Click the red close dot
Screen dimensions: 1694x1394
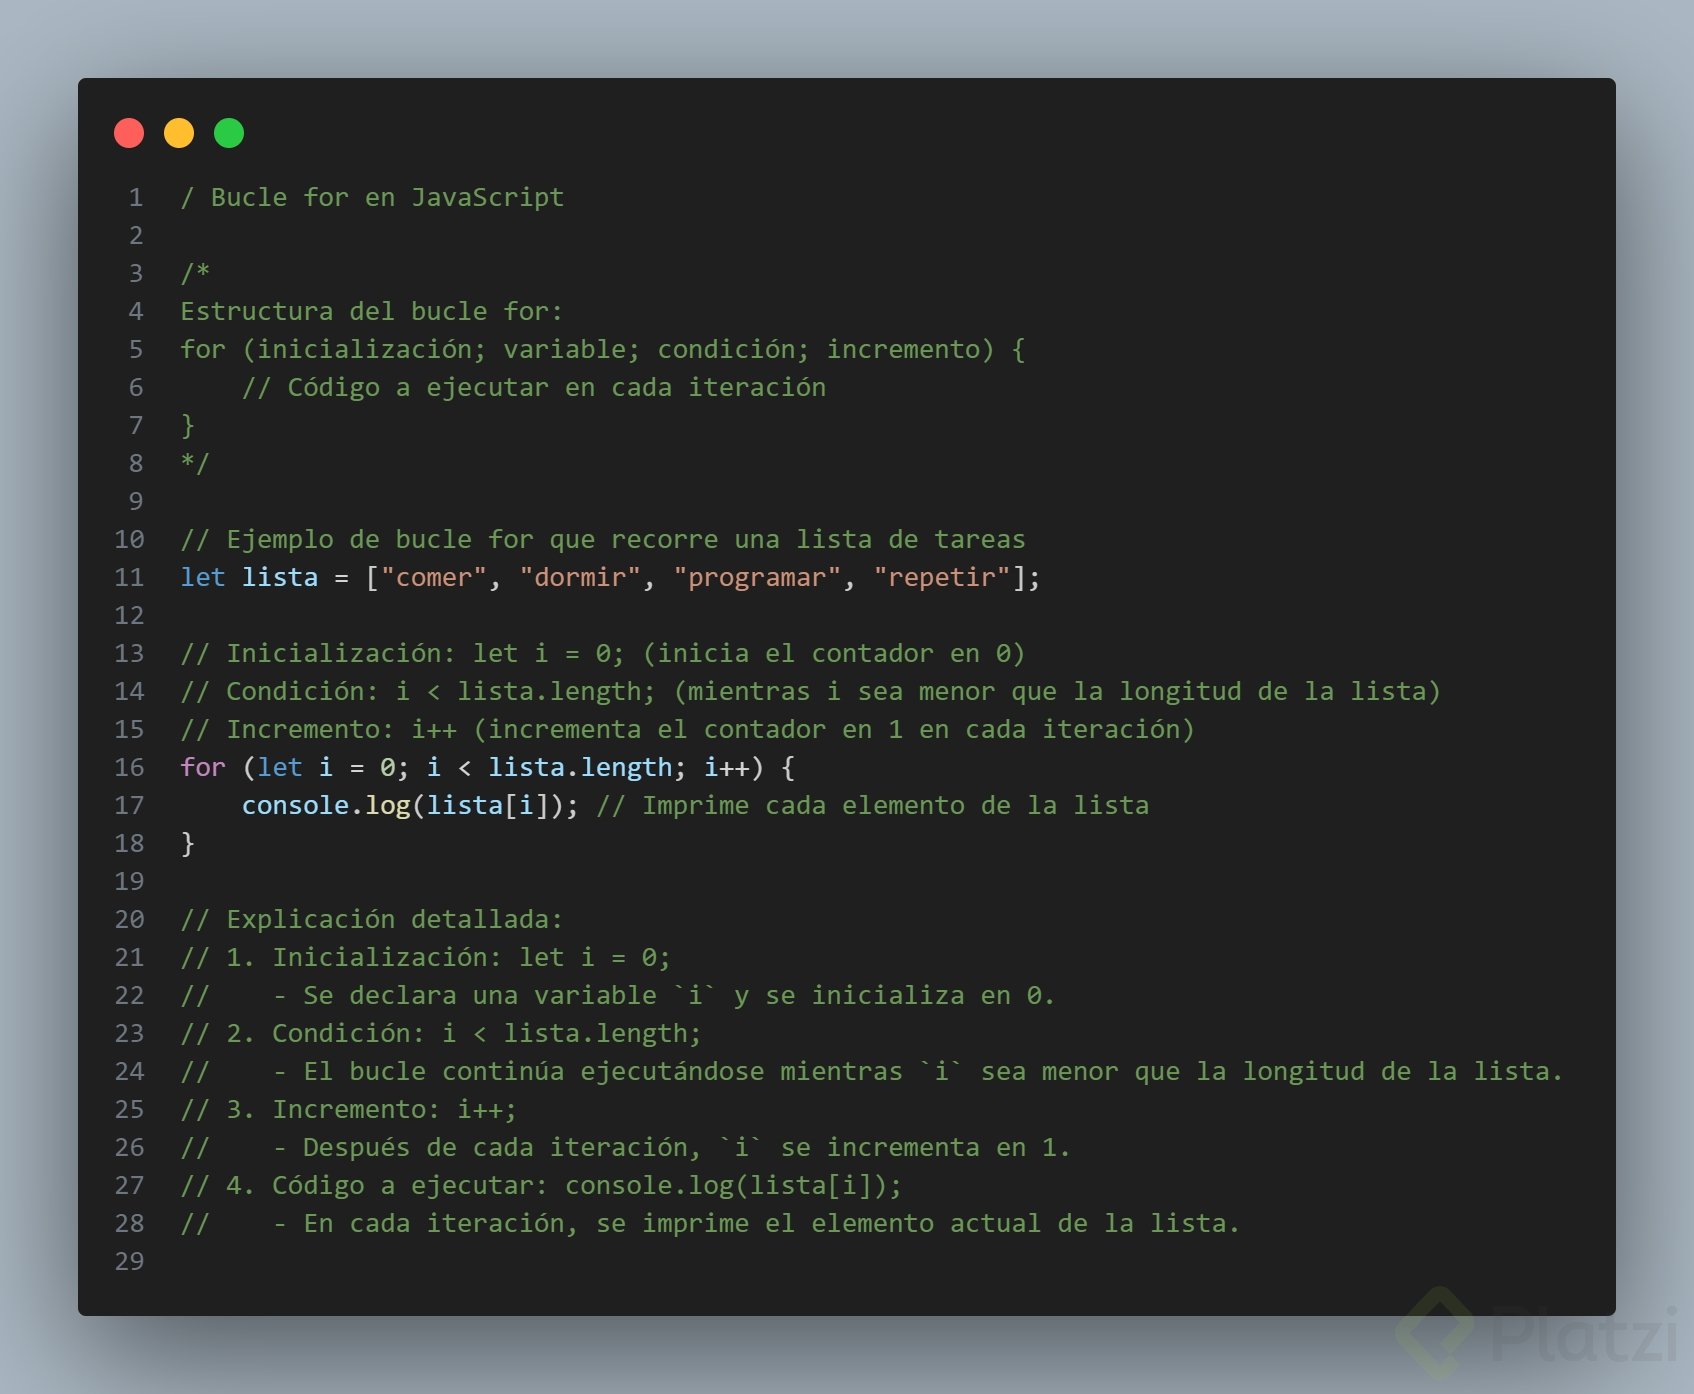point(129,133)
